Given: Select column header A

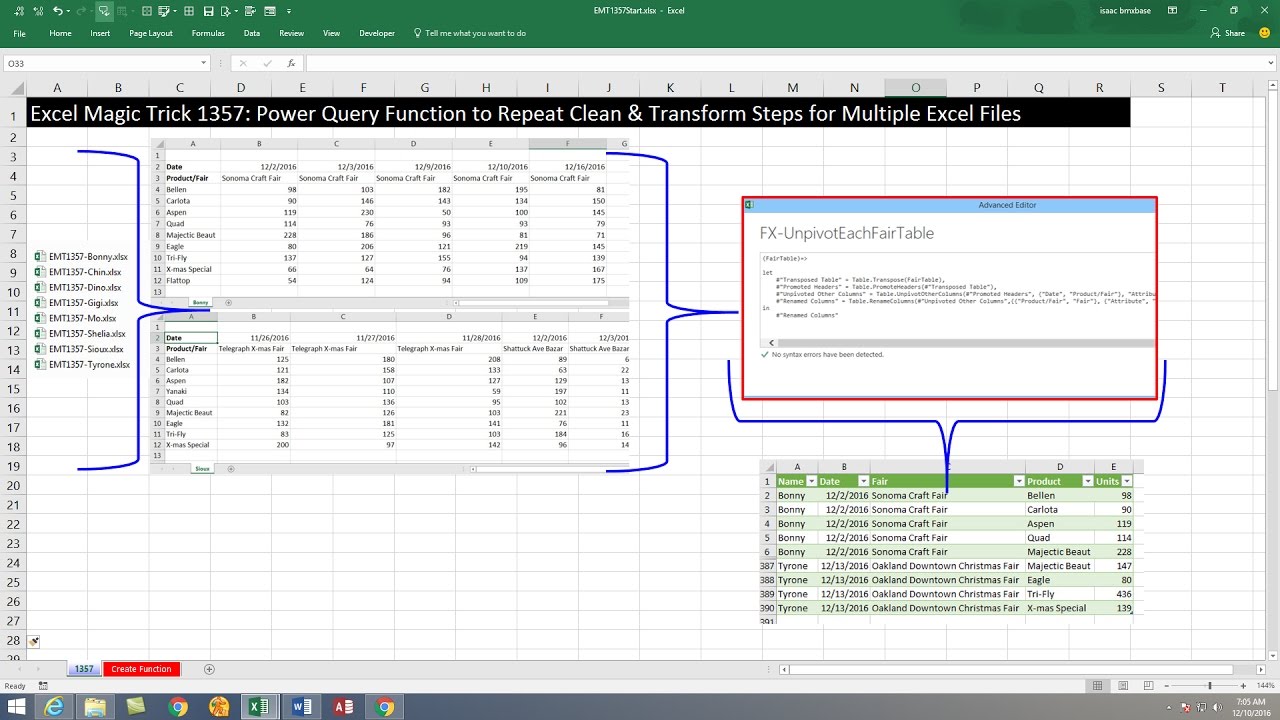Looking at the screenshot, I should point(57,87).
